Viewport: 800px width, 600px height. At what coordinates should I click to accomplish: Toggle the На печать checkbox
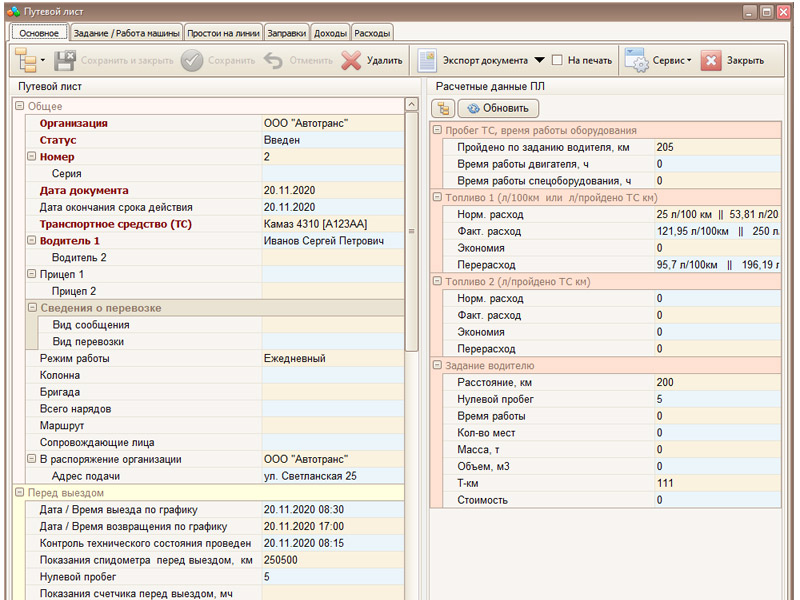[x=557, y=60]
